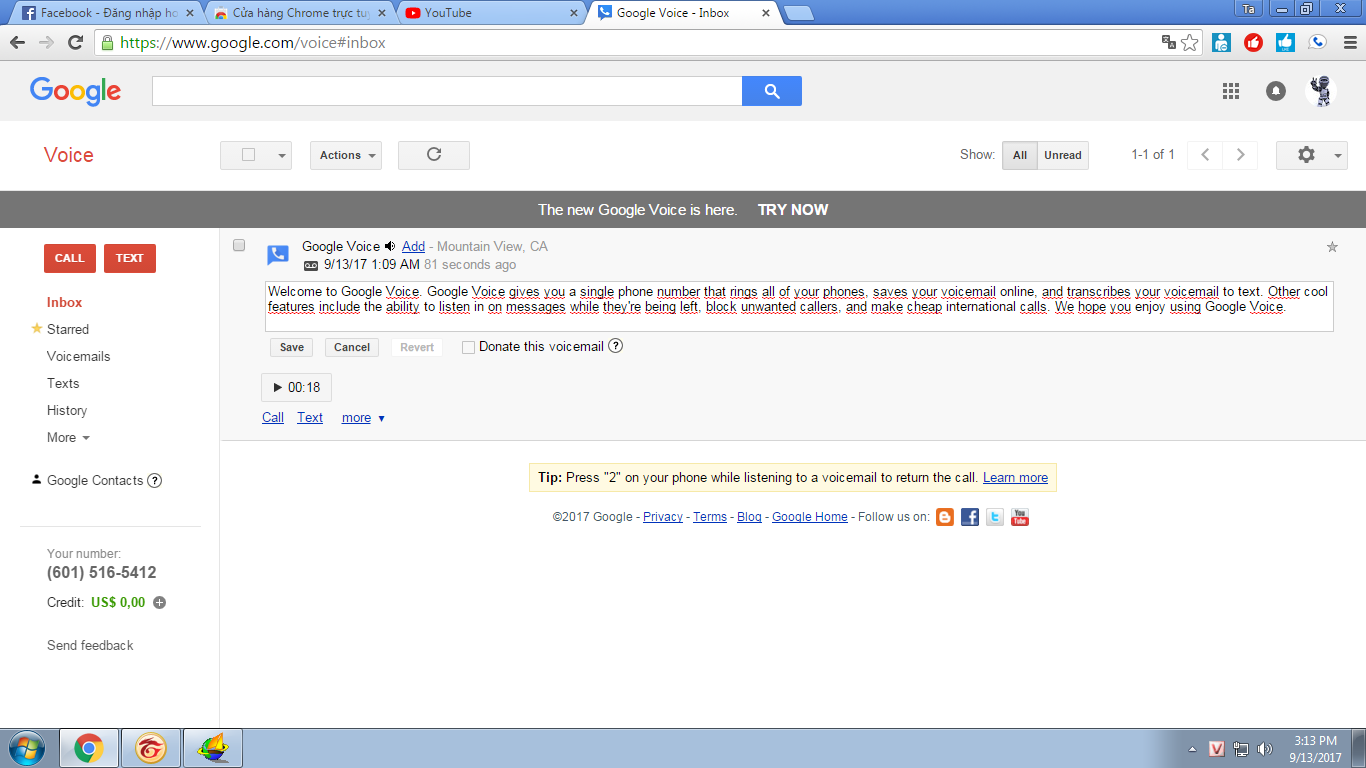
Task: Enable Donate this voicemail checkbox
Action: pyautogui.click(x=468, y=347)
